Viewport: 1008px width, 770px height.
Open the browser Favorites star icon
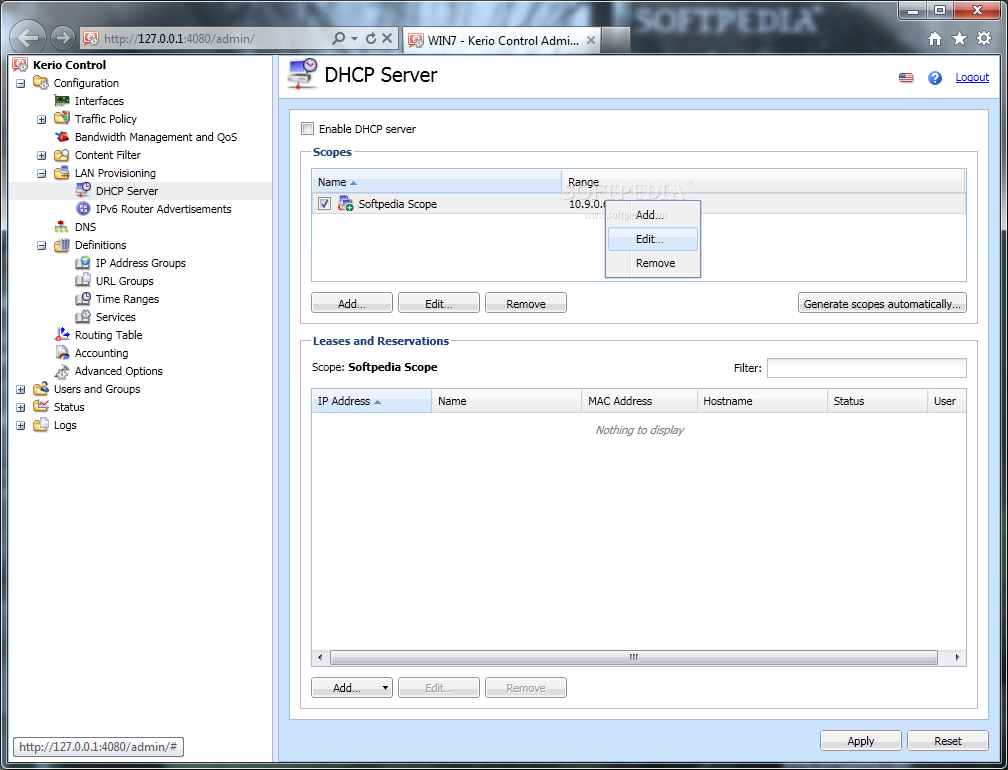pos(959,39)
